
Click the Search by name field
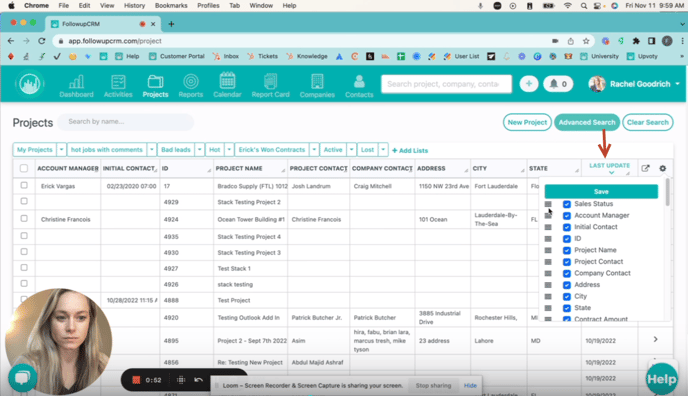[125, 122]
